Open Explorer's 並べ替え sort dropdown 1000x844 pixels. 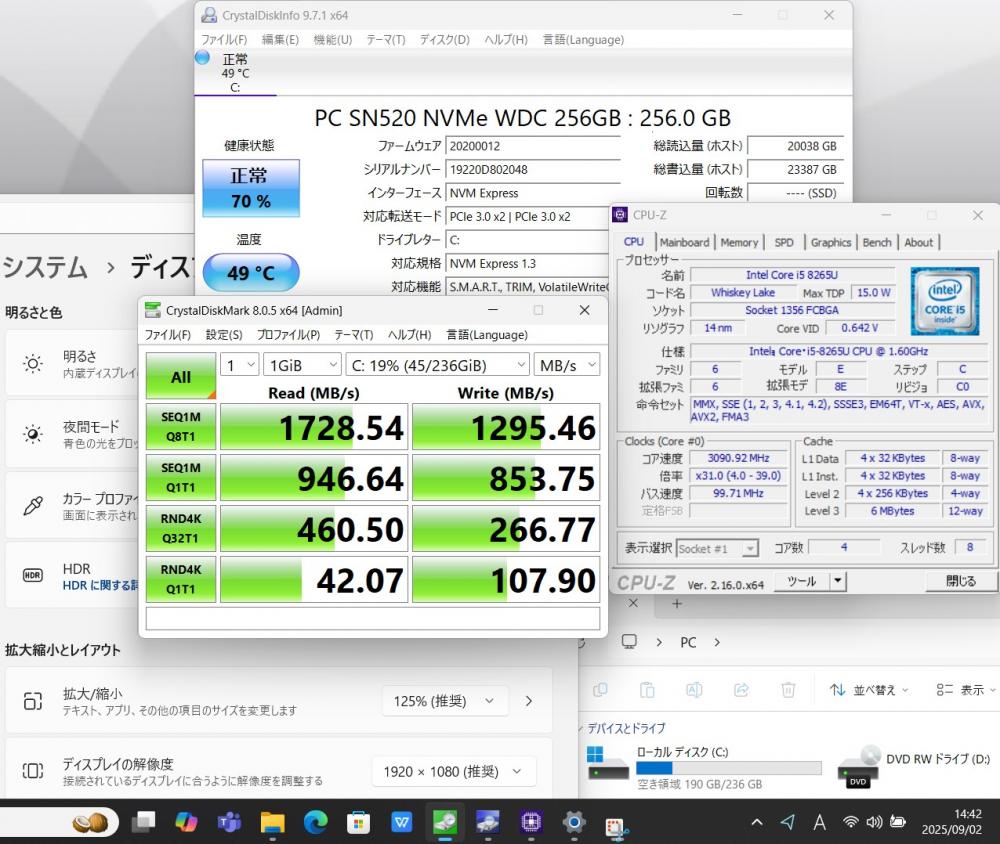[869, 690]
